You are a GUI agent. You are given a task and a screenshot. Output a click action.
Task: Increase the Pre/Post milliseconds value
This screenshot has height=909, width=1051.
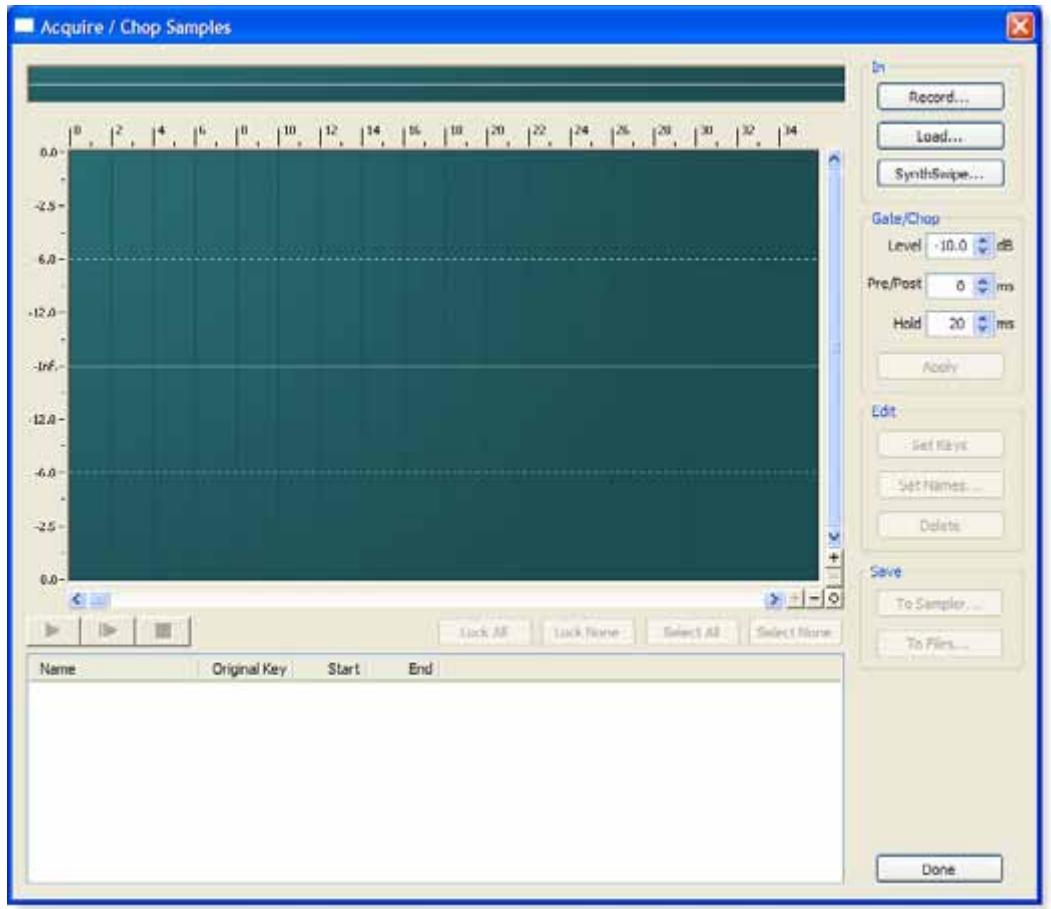[x=983, y=283]
